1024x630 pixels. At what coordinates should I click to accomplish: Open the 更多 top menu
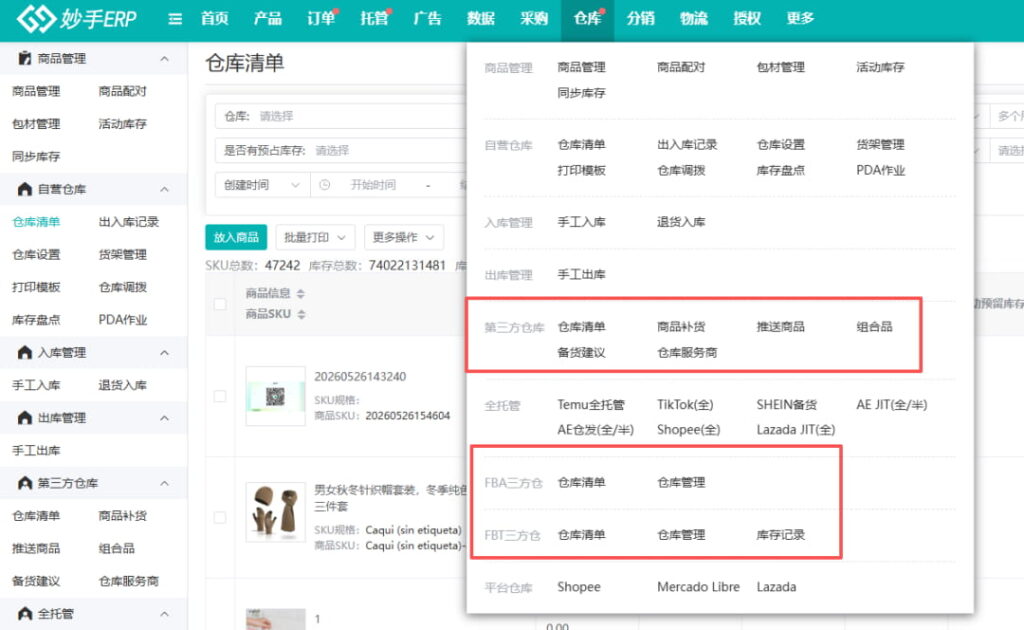coord(800,18)
